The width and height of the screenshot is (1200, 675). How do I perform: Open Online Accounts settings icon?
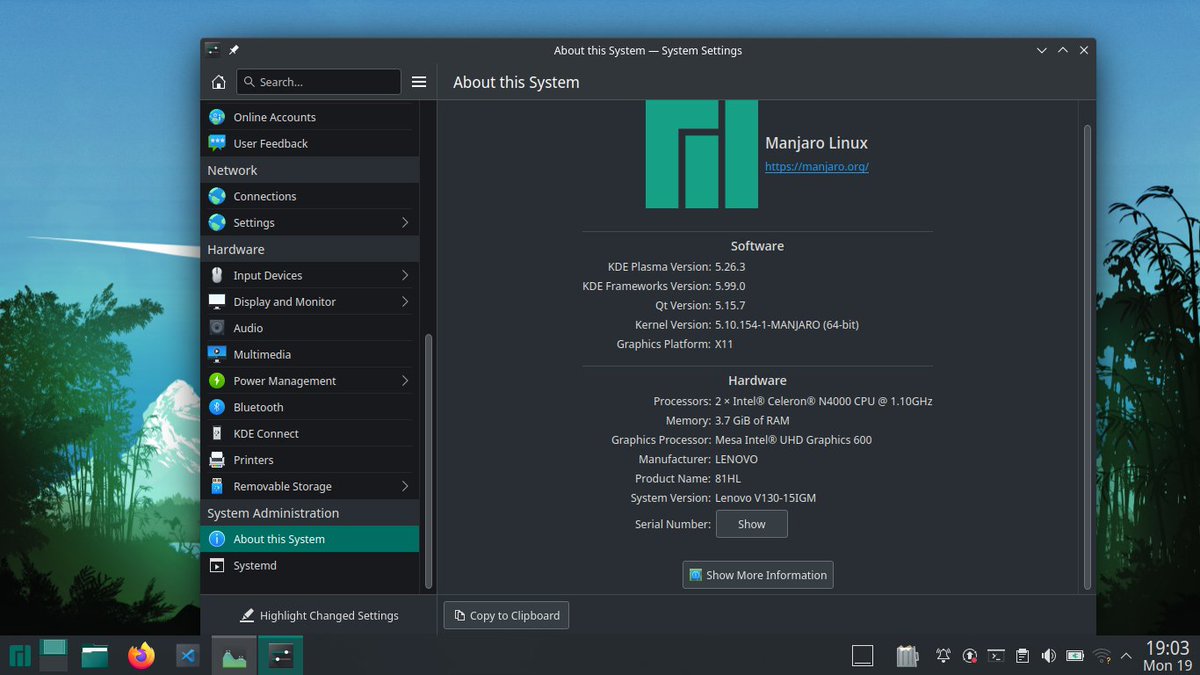[217, 117]
